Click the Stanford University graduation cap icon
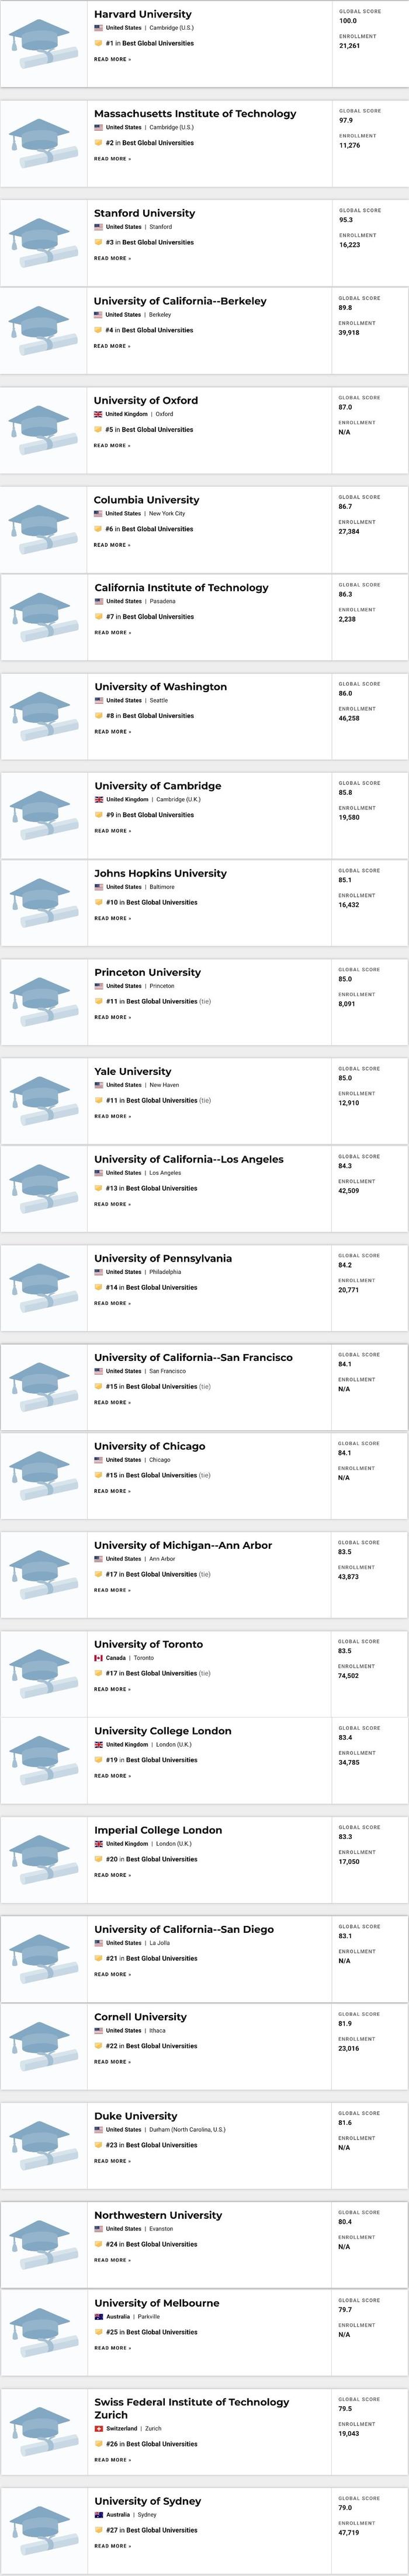Screen dimensions: 409x2576 [x=44, y=242]
